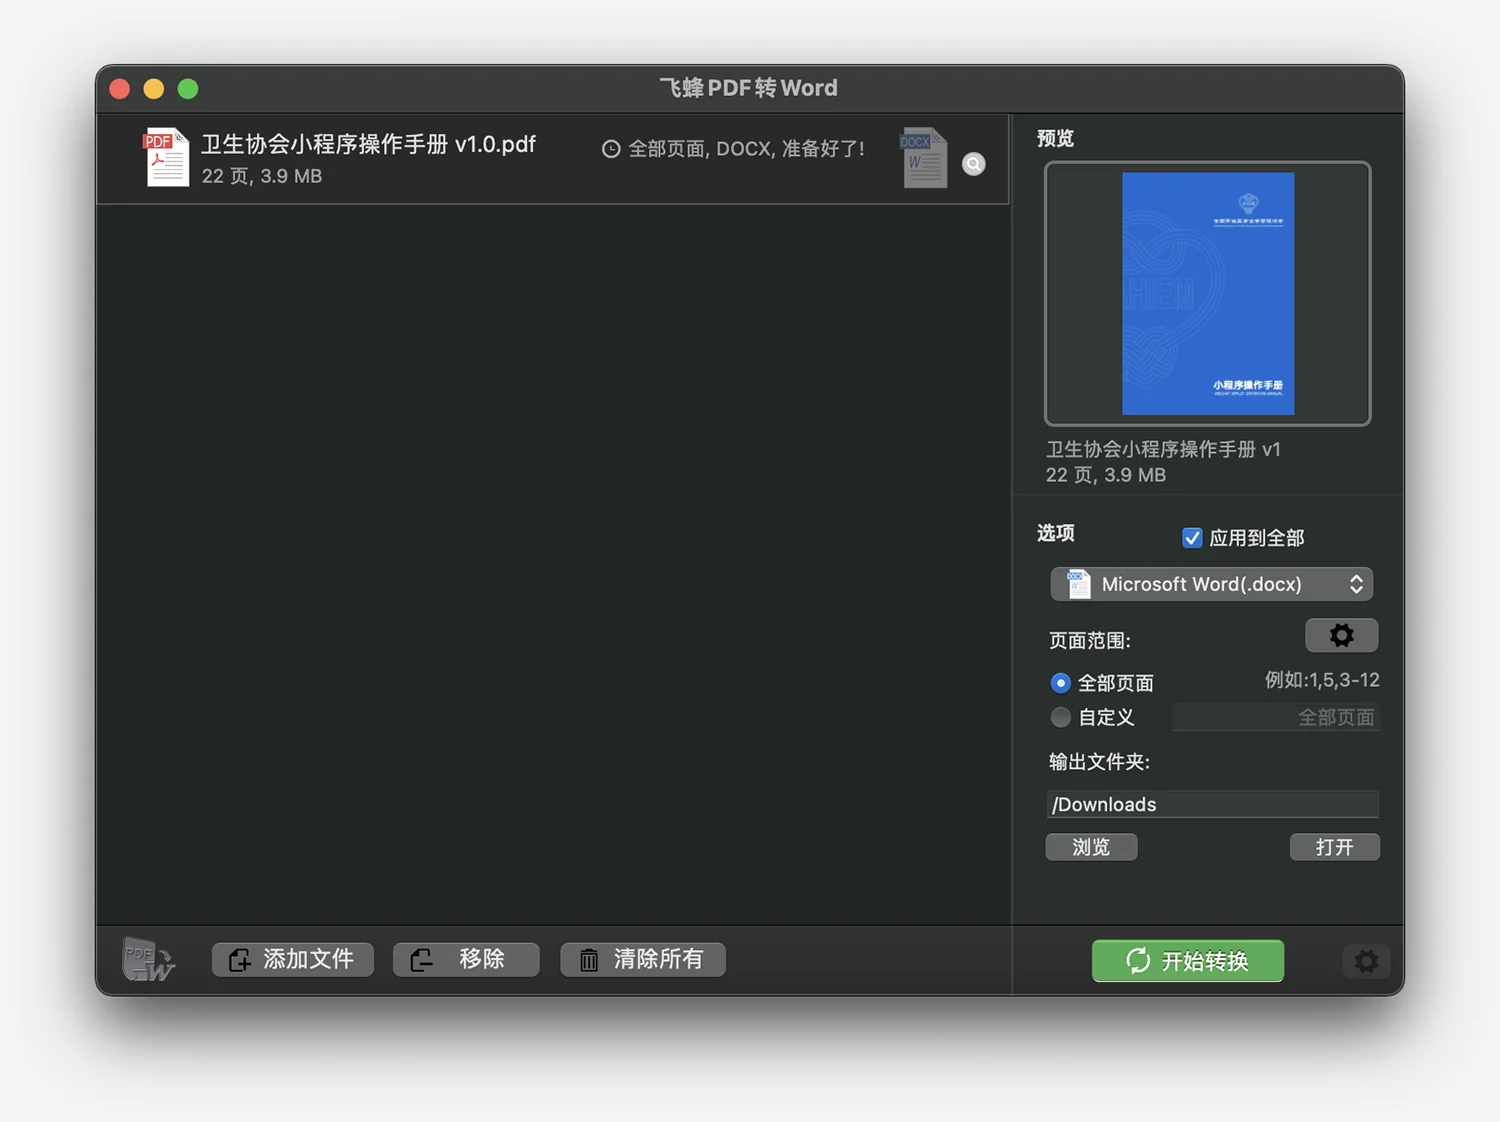Click the blue PDF cover preview thumbnail

[x=1208, y=294]
